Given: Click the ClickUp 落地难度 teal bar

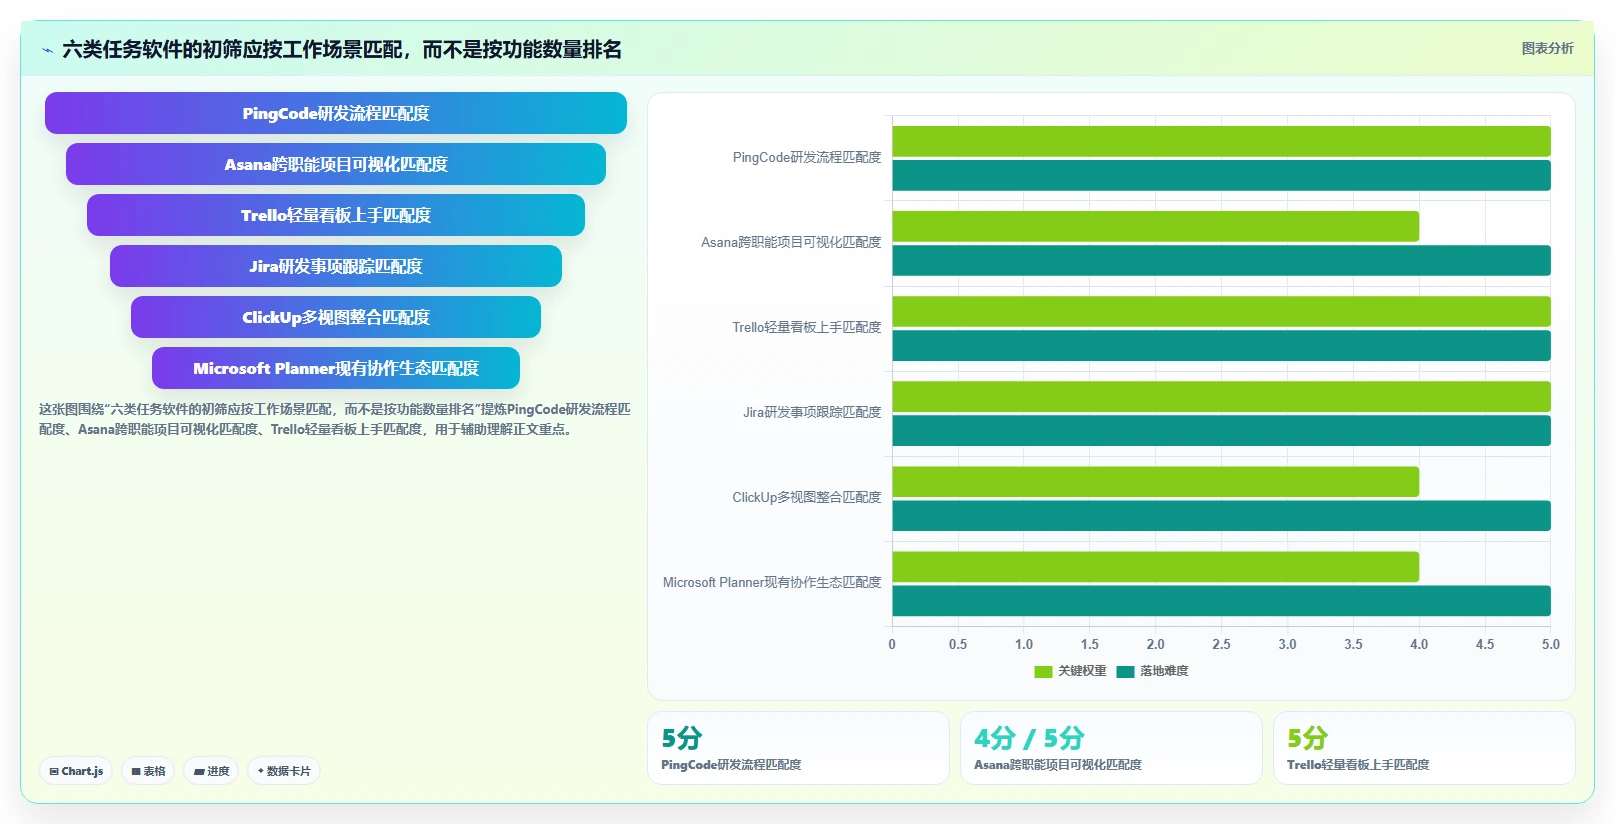Looking at the screenshot, I should coord(1221,515).
